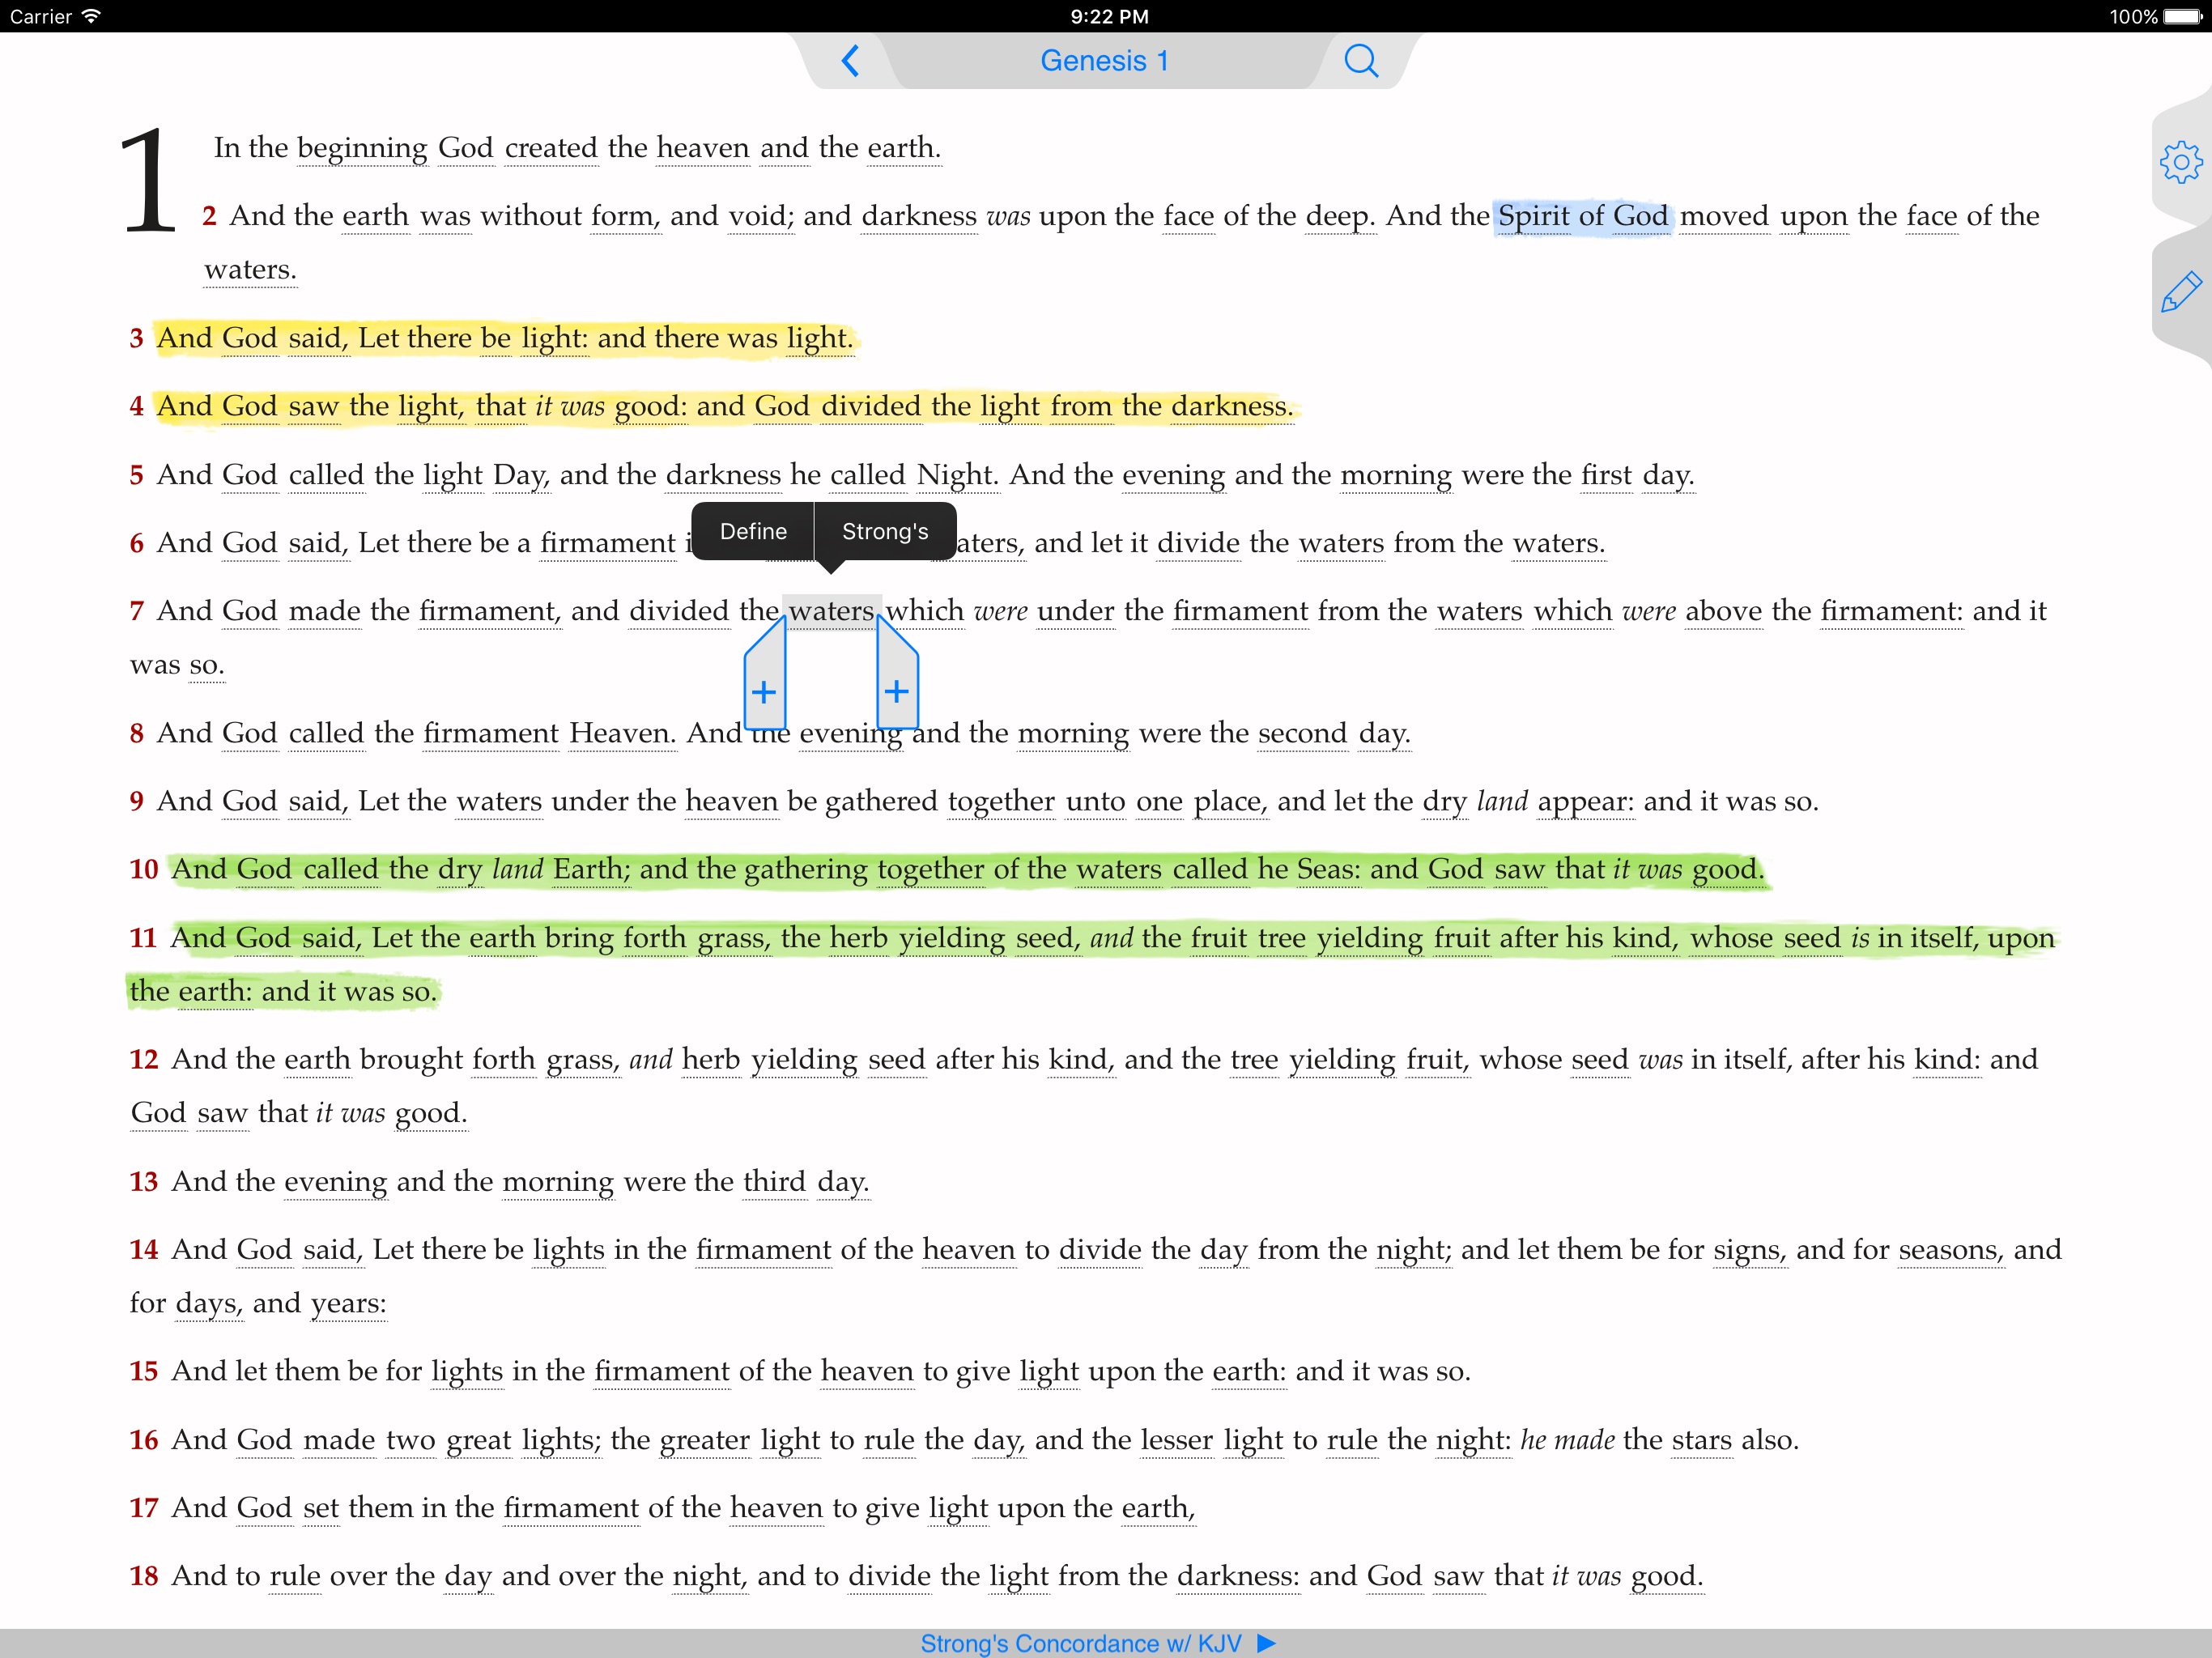Tap the word "above" in verse 7
Image resolution: width=2212 pixels, height=1658 pixels.
1723,611
